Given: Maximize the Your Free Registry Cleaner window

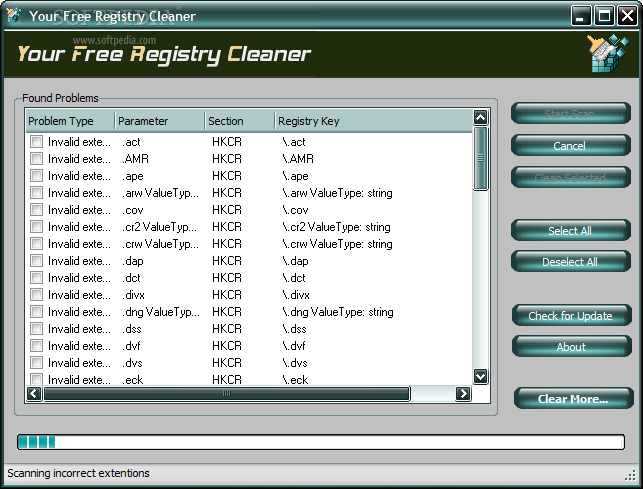Looking at the screenshot, I should point(604,16).
